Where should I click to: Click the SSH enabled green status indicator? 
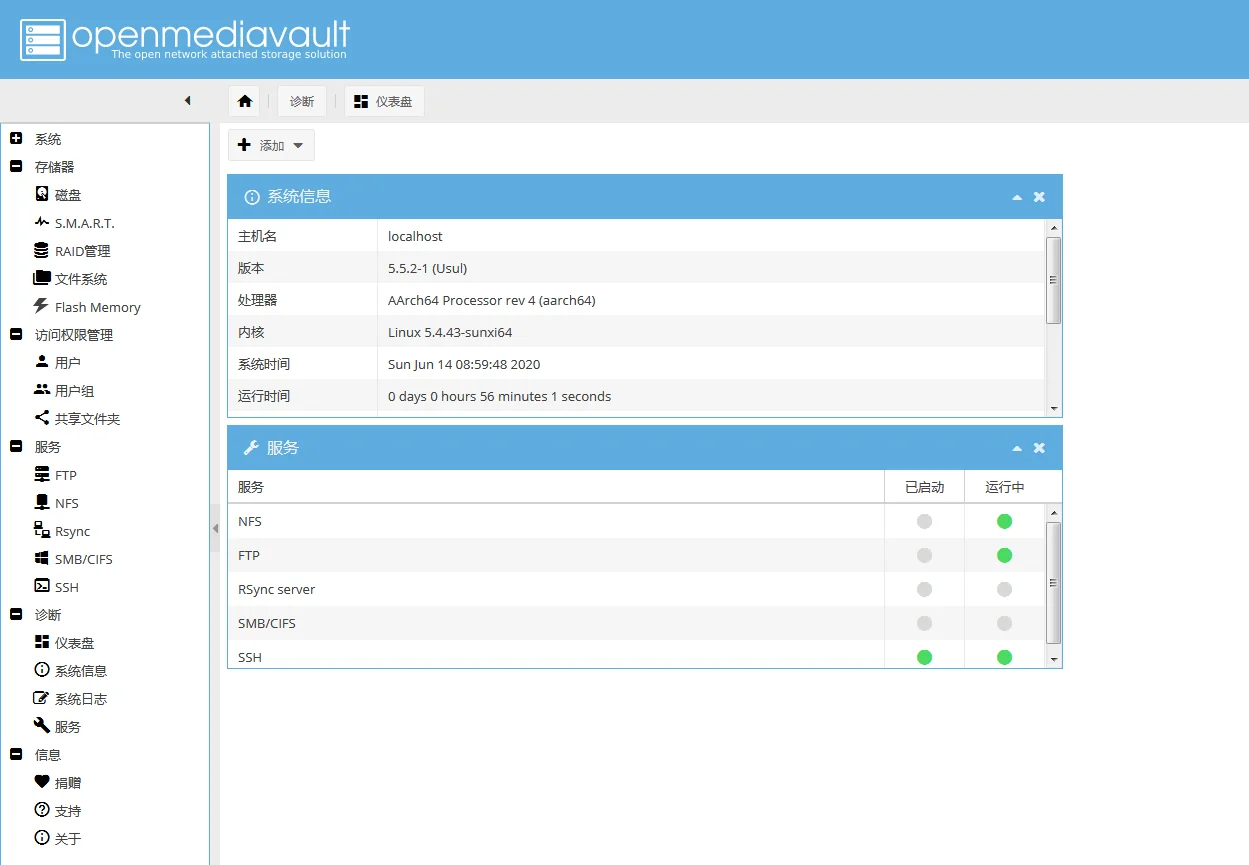point(924,657)
